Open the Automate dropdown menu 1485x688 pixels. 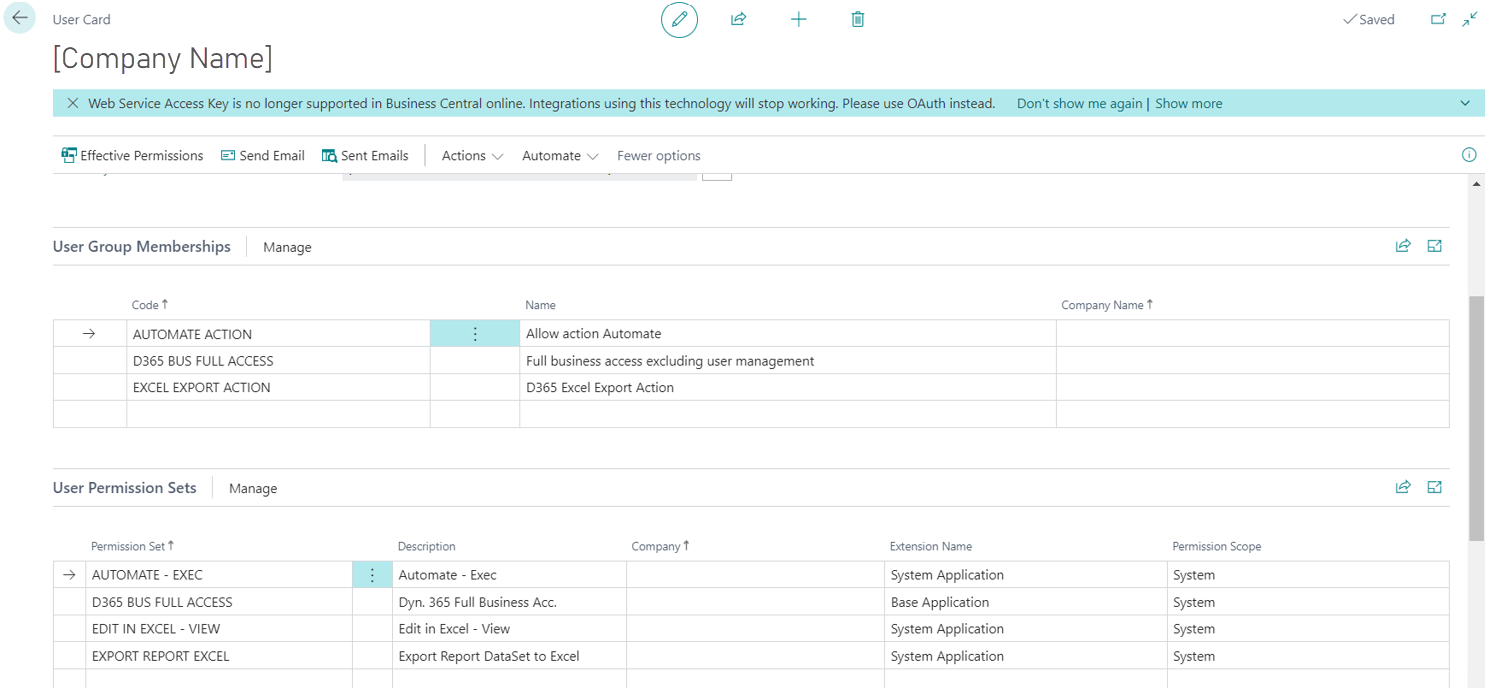pyautogui.click(x=560, y=156)
